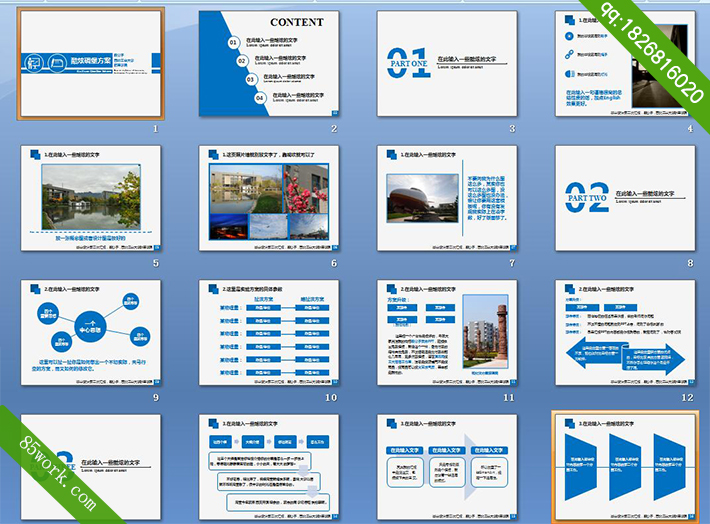
Task: Click the center circle on slide 9
Action: point(90,327)
